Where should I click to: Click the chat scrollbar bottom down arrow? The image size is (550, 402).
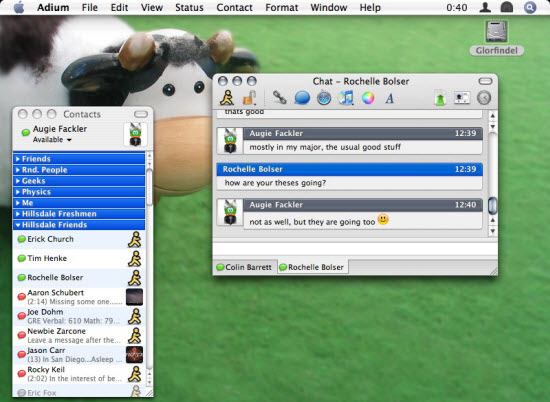click(492, 231)
